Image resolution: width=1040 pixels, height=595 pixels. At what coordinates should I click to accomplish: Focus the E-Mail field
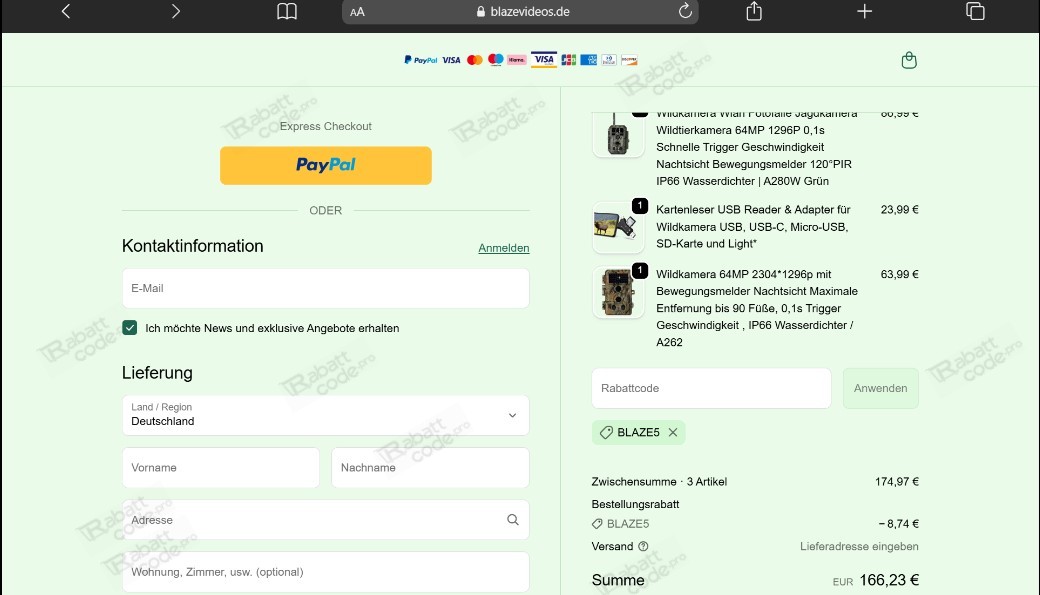pos(326,288)
